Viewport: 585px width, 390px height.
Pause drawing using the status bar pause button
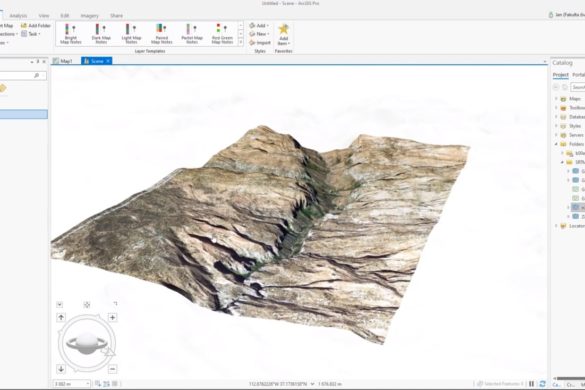532,384
